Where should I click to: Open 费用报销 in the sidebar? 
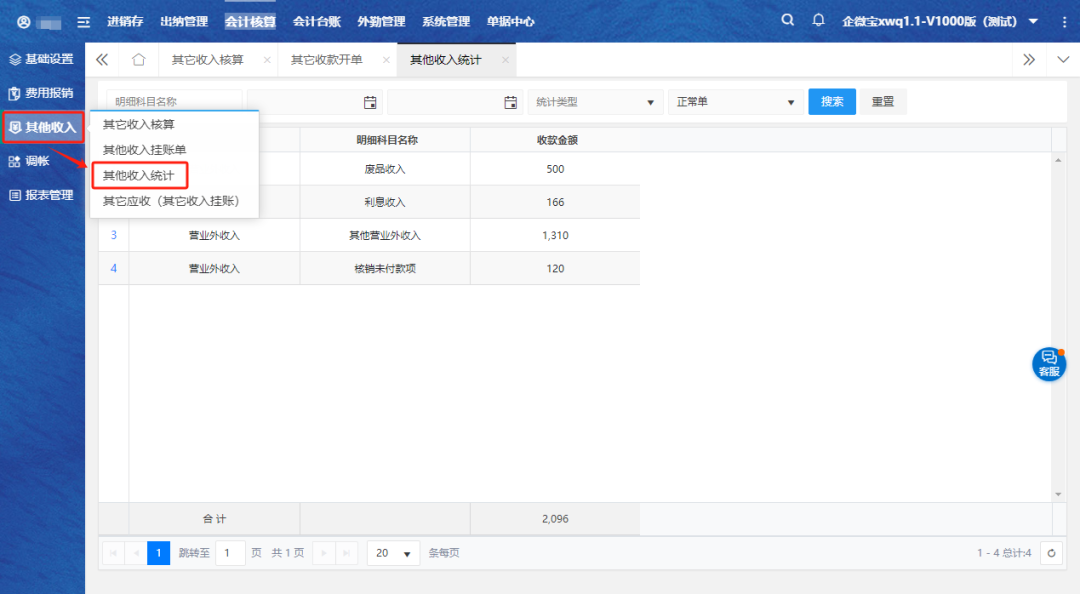pyautogui.click(x=42, y=93)
